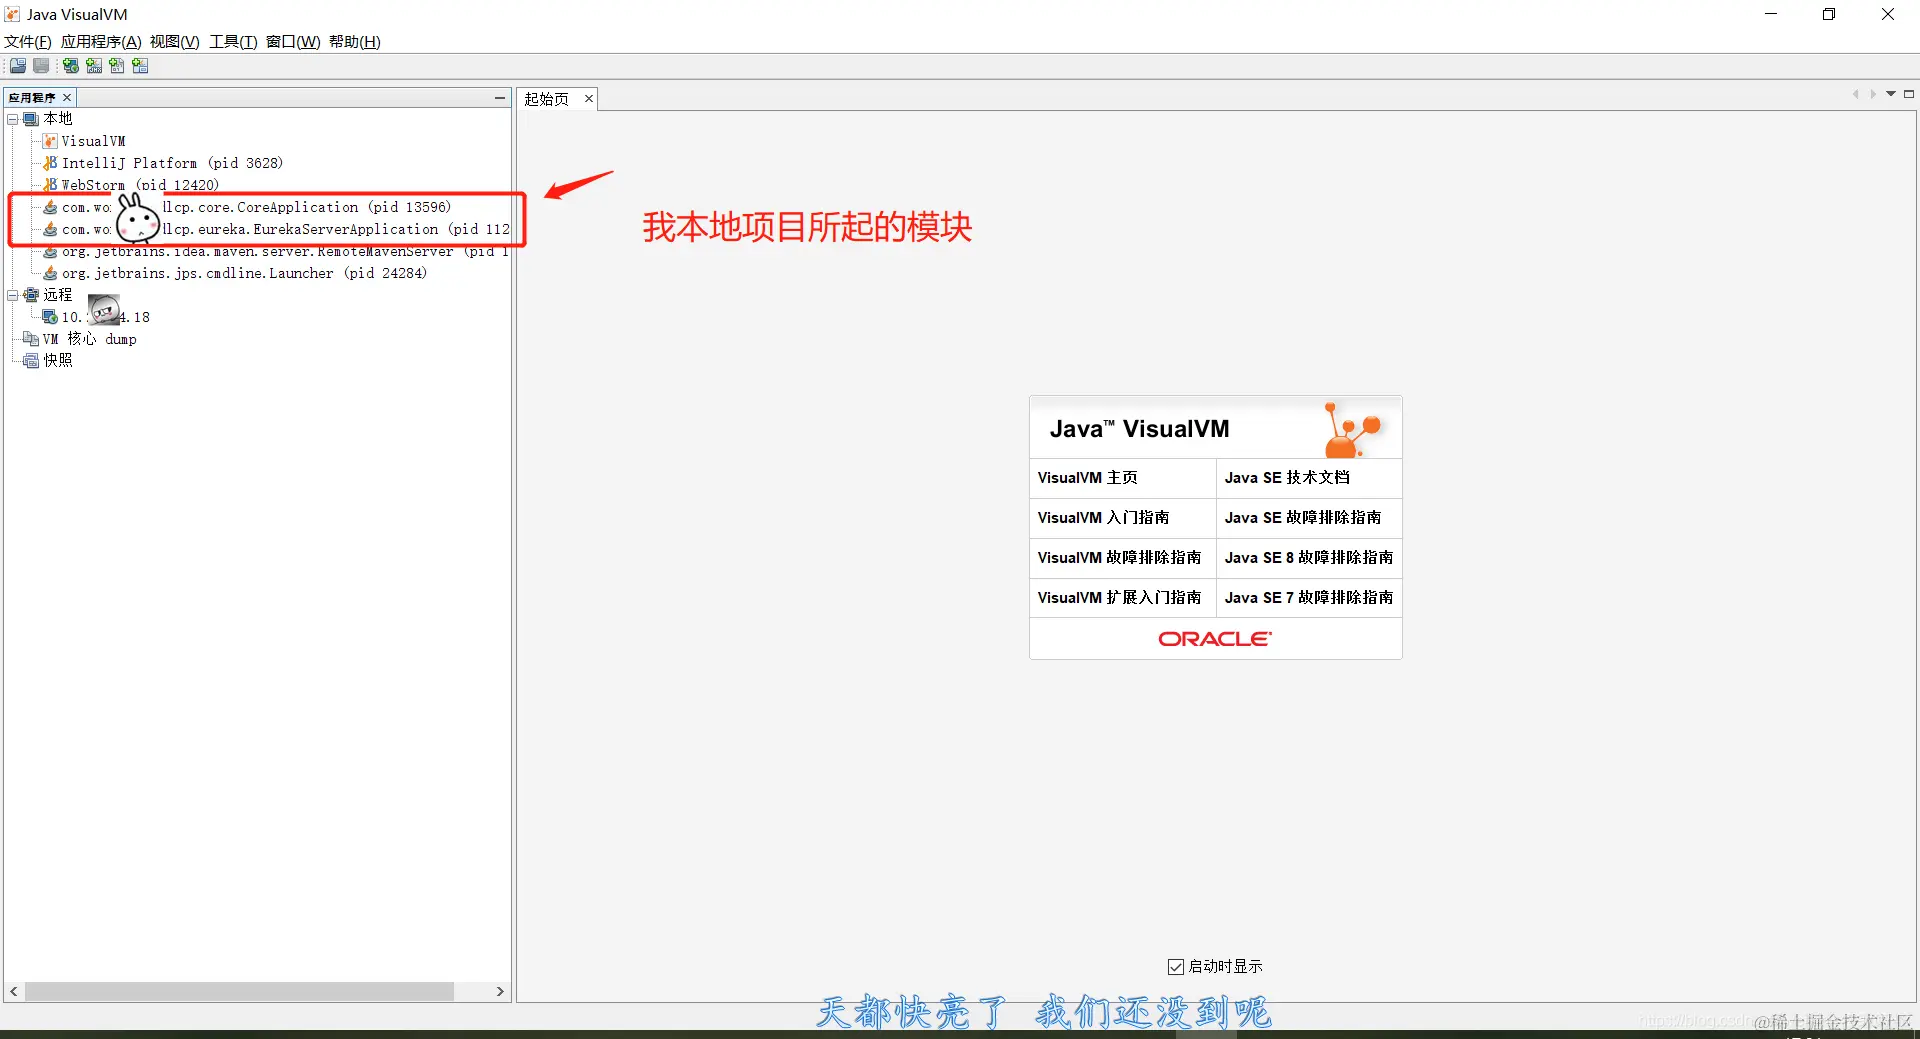This screenshot has width=1920, height=1039.
Task: Select the 本地 tree node label
Action: point(58,119)
